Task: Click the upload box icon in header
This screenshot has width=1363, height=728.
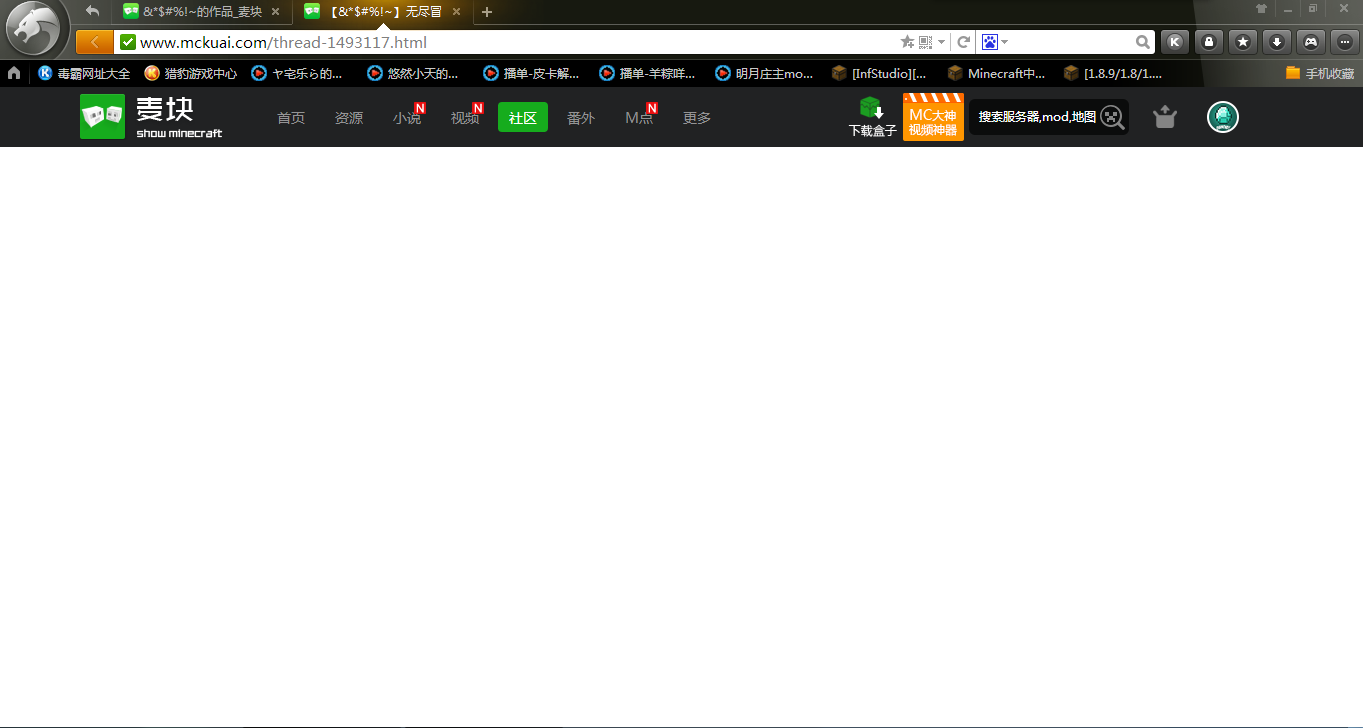Action: [1165, 117]
